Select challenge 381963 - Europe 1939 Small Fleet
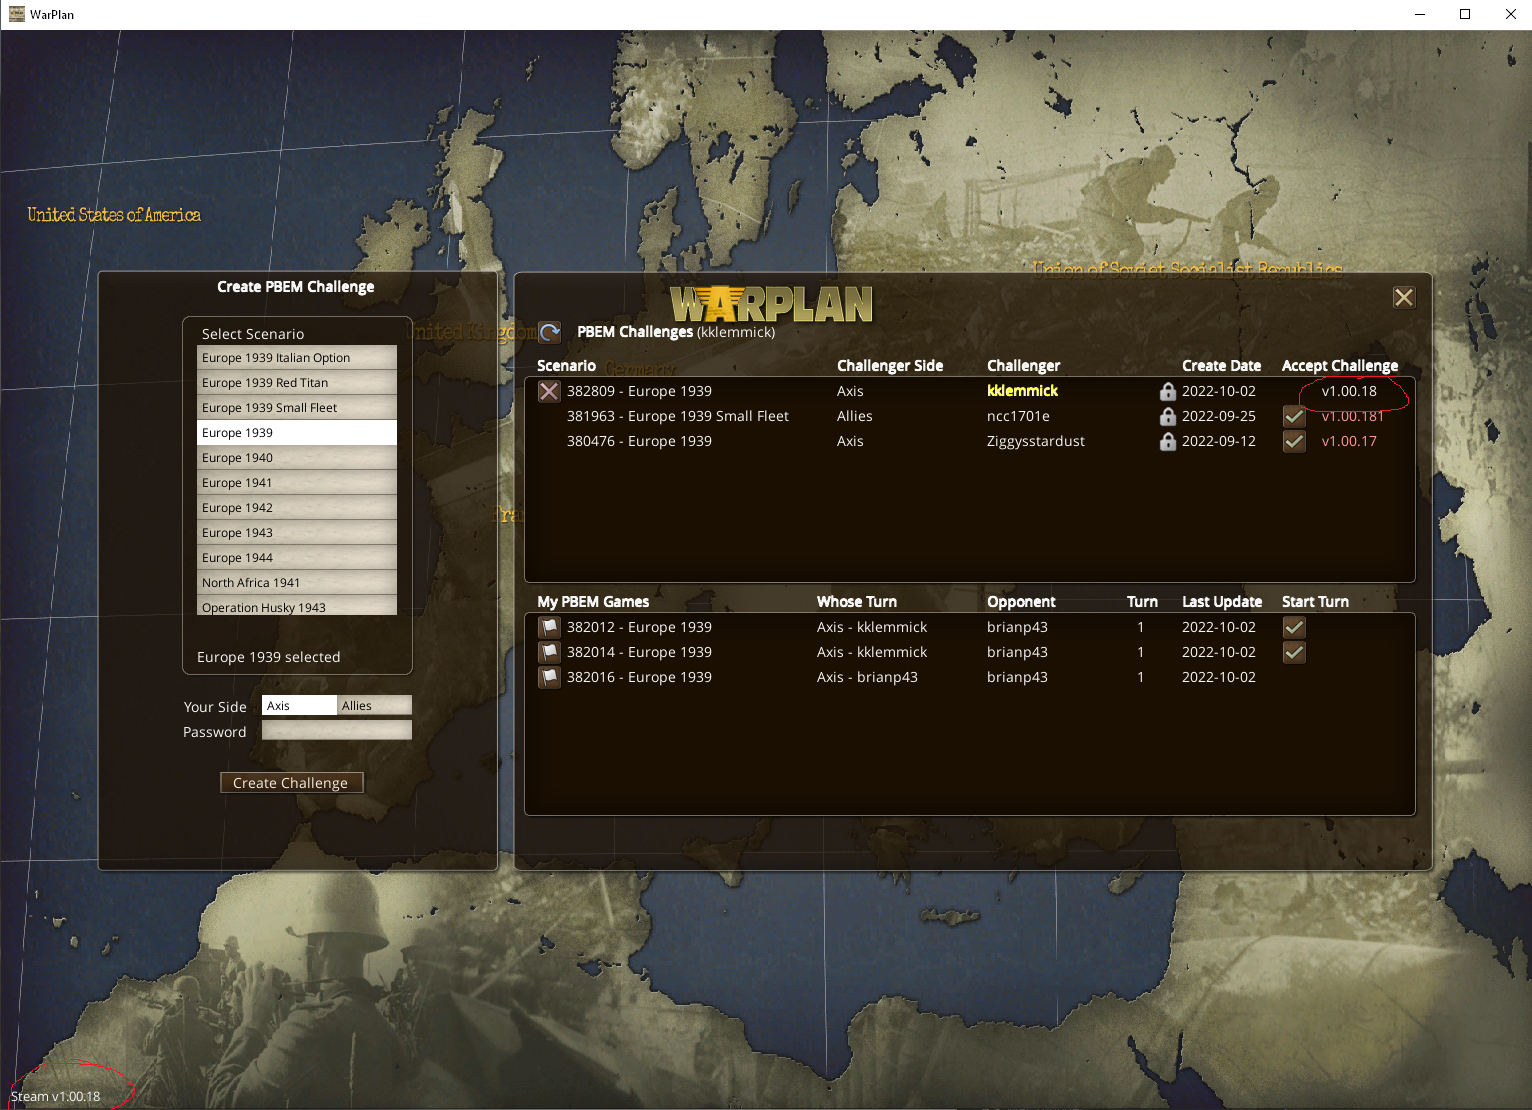The width and height of the screenshot is (1532, 1110). [677, 416]
